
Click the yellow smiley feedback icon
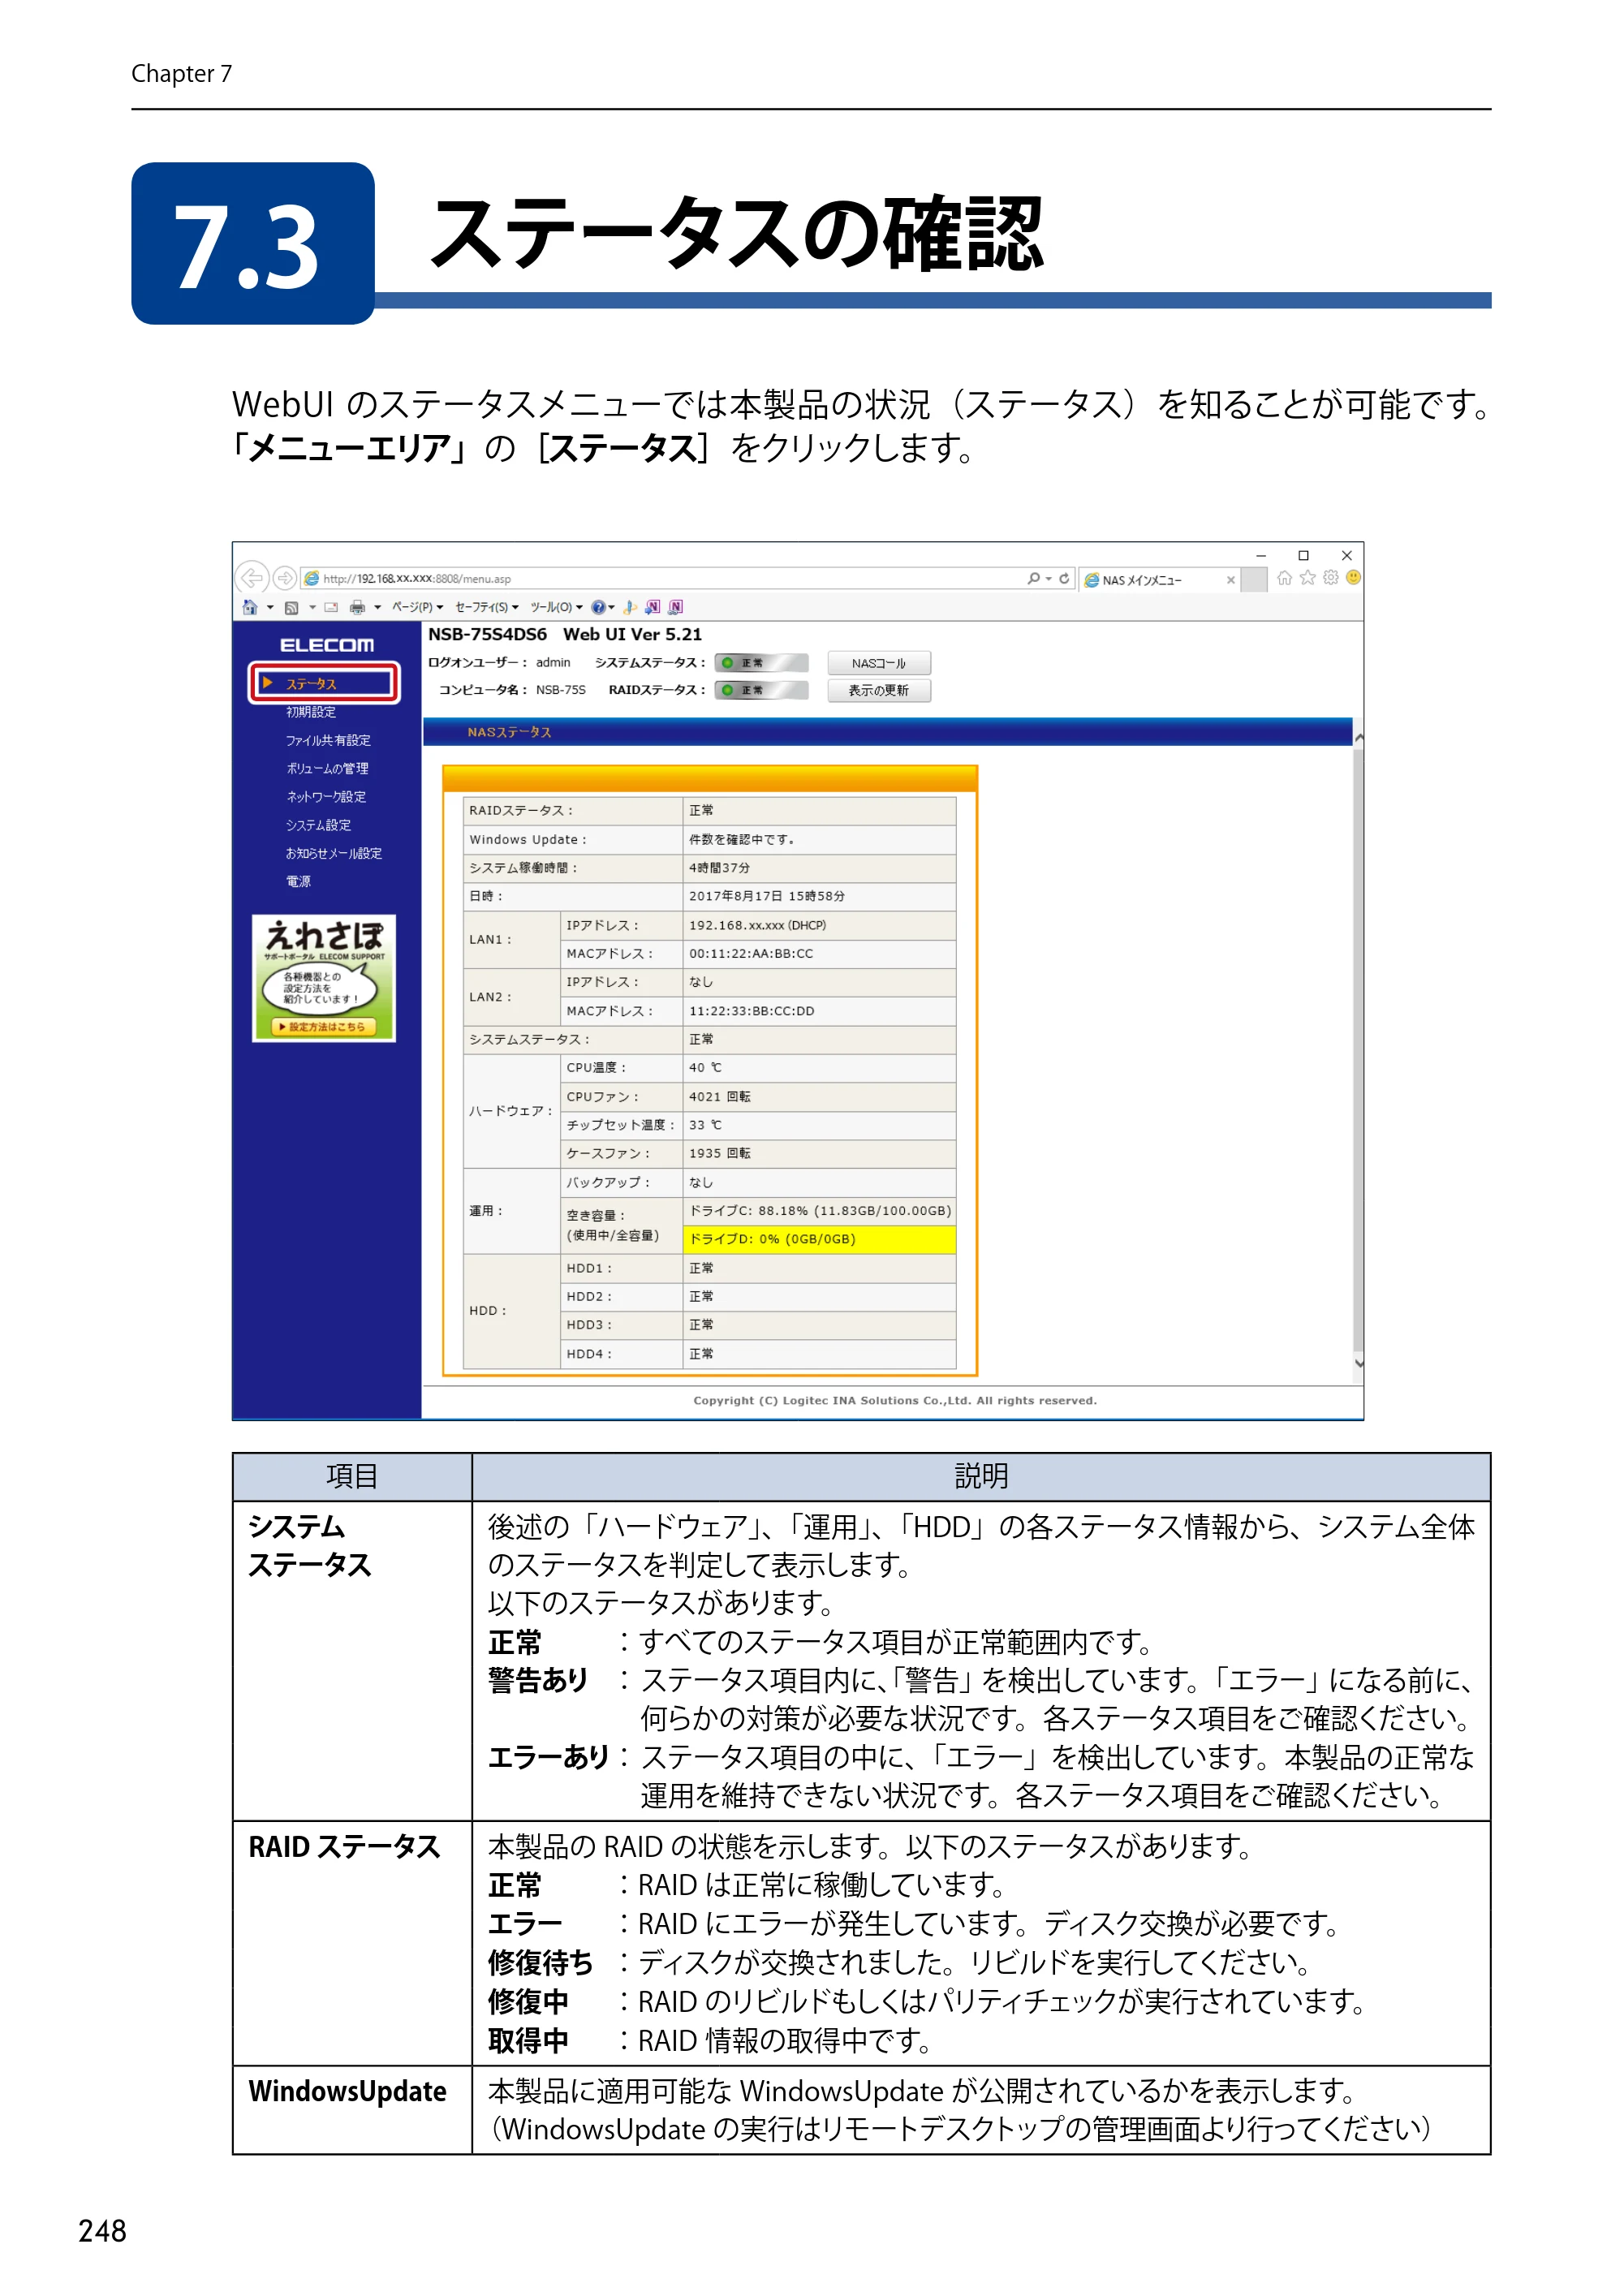1353,578
